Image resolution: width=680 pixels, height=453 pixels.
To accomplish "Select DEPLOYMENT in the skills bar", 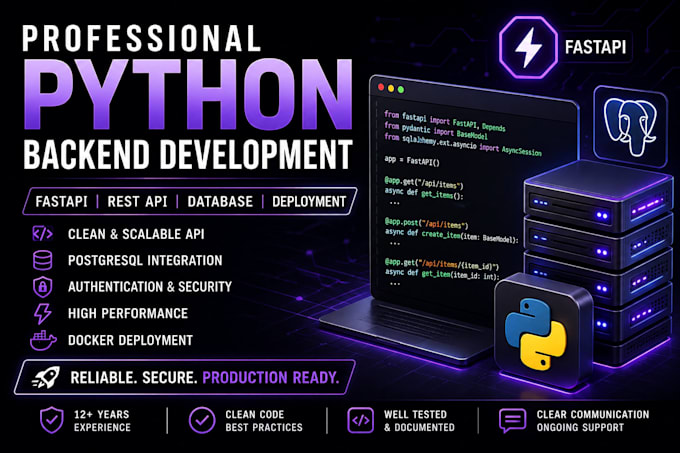I will [309, 202].
